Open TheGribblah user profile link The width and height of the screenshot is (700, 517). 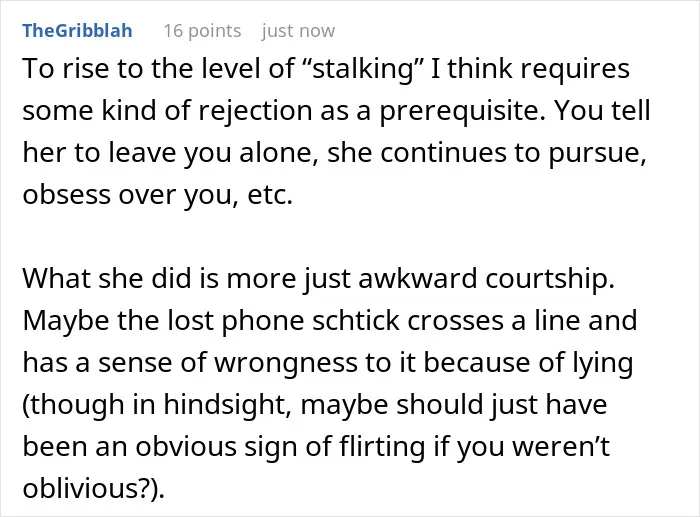77,31
